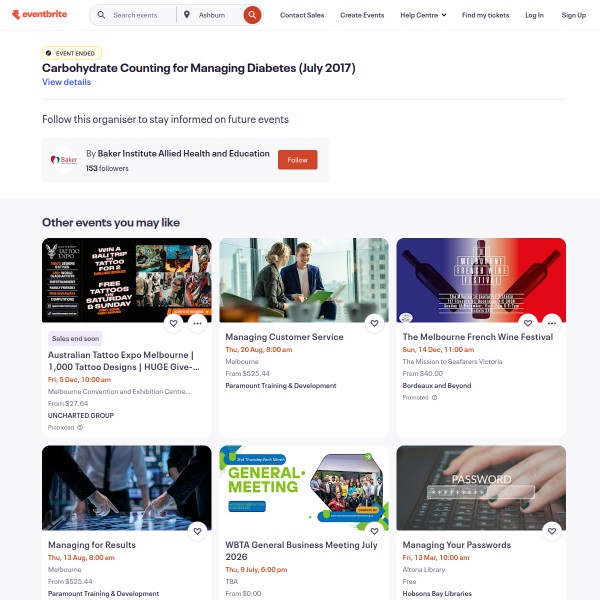
Task: Like the Melbourne French Wine Festival event
Action: coord(528,323)
